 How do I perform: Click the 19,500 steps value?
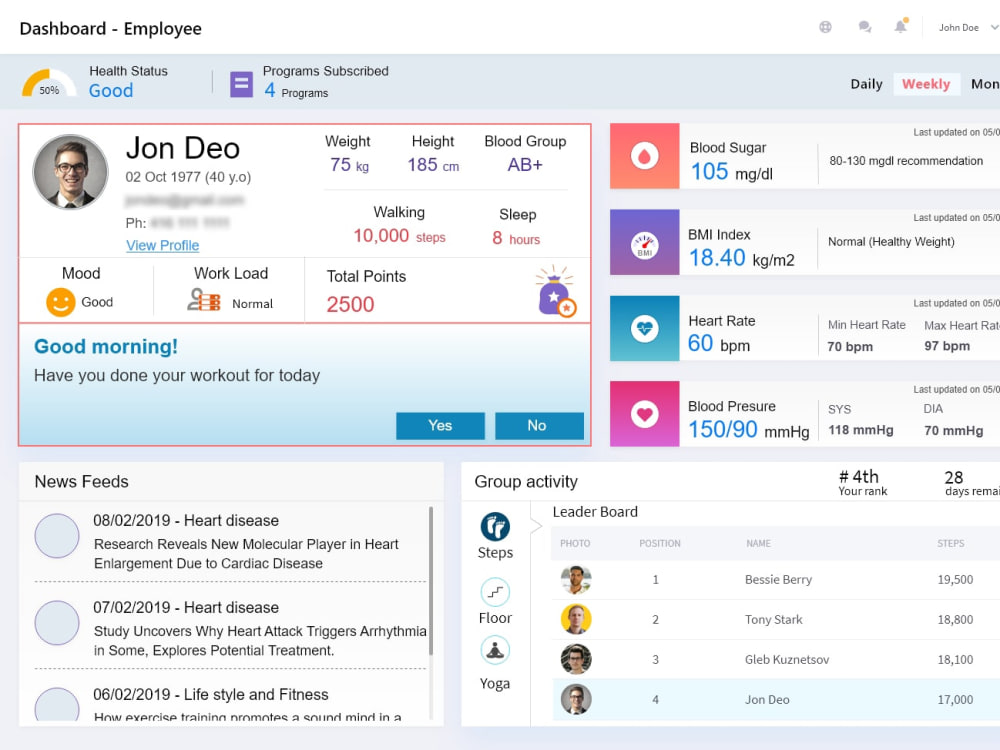[955, 580]
